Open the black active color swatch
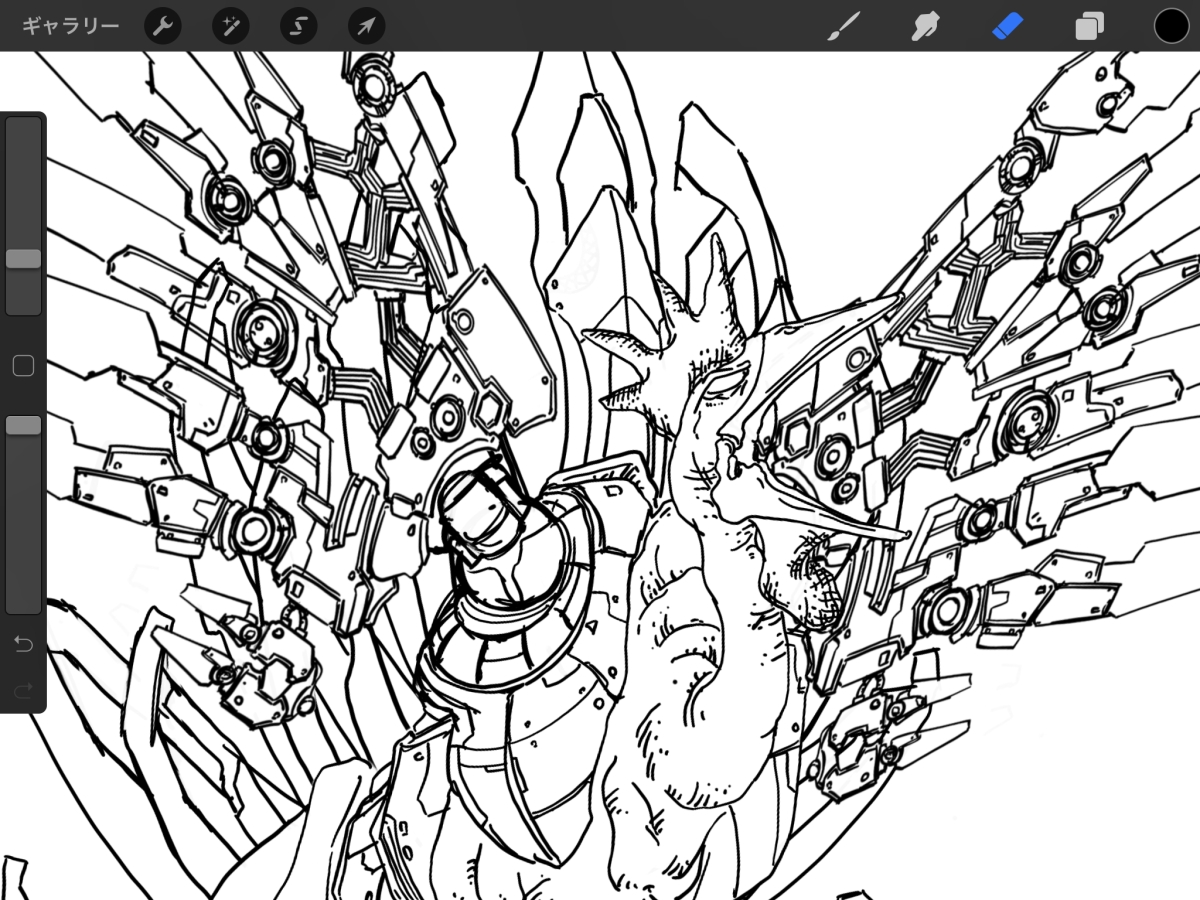Image resolution: width=1200 pixels, height=900 pixels. pyautogui.click(x=1171, y=26)
